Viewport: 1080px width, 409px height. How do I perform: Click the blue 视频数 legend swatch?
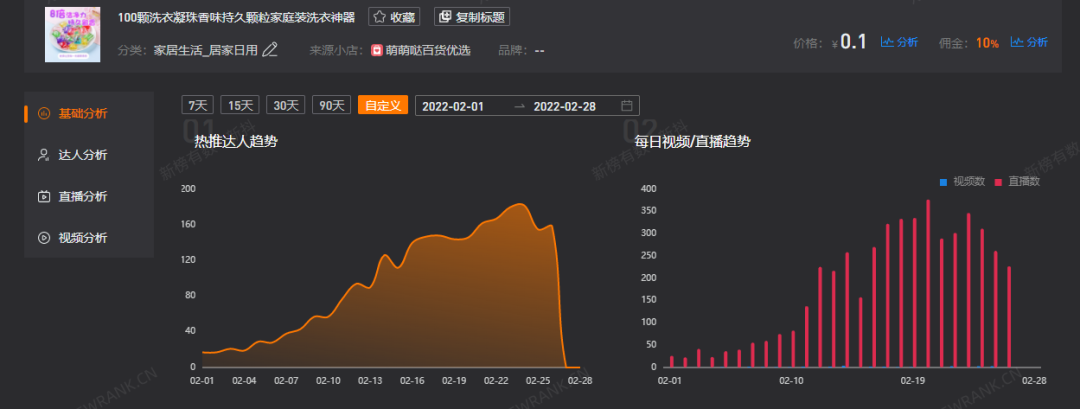point(944,182)
